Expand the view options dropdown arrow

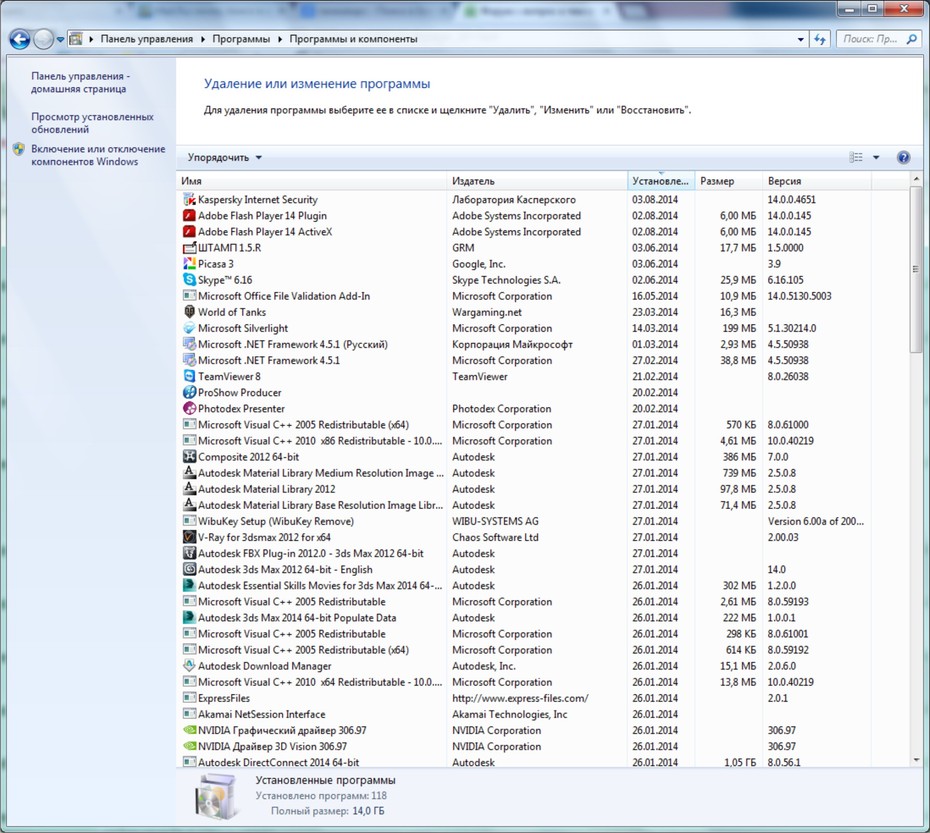click(876, 157)
